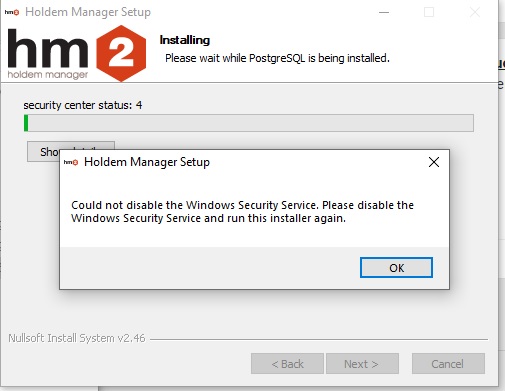Click the < Back button
Image resolution: width=505 pixels, height=391 pixels.
click(x=287, y=364)
